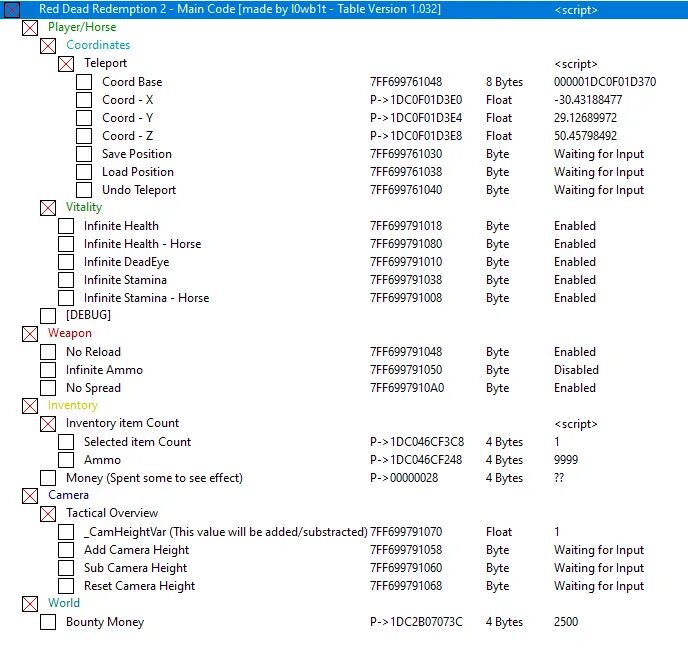Select the Red Dead Redemption 2 - Main Code row
688x657 pixels.
[344, 9]
